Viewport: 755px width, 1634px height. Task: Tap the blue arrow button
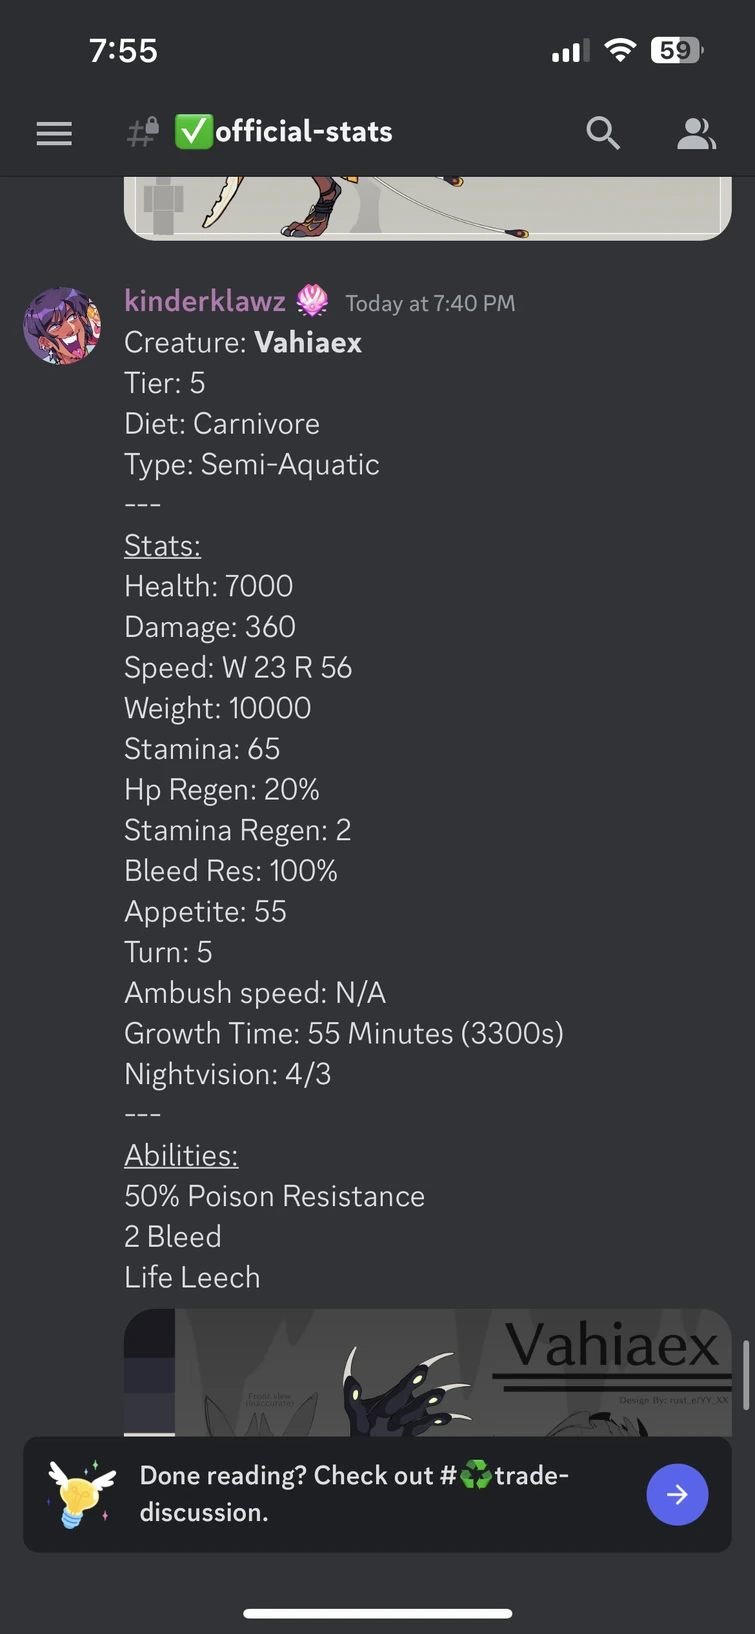point(677,1494)
